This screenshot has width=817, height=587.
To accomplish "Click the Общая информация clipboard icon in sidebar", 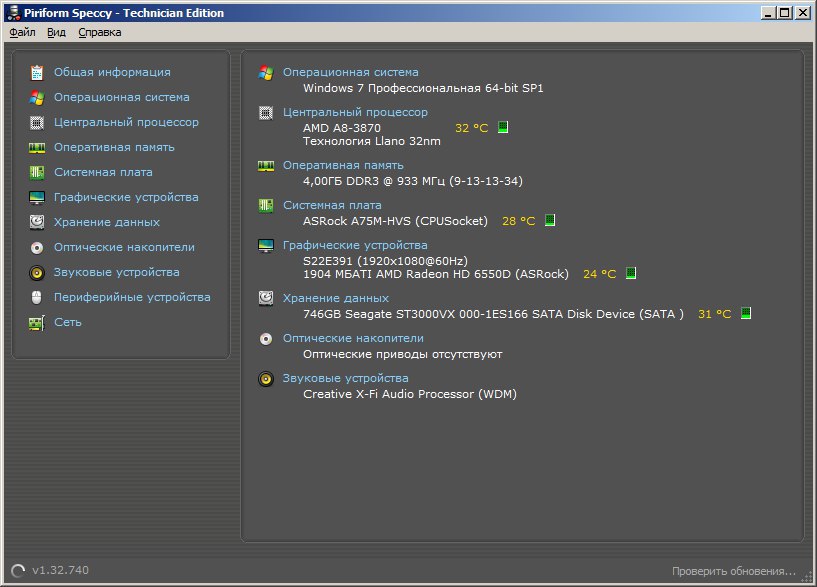I will pyautogui.click(x=36, y=72).
